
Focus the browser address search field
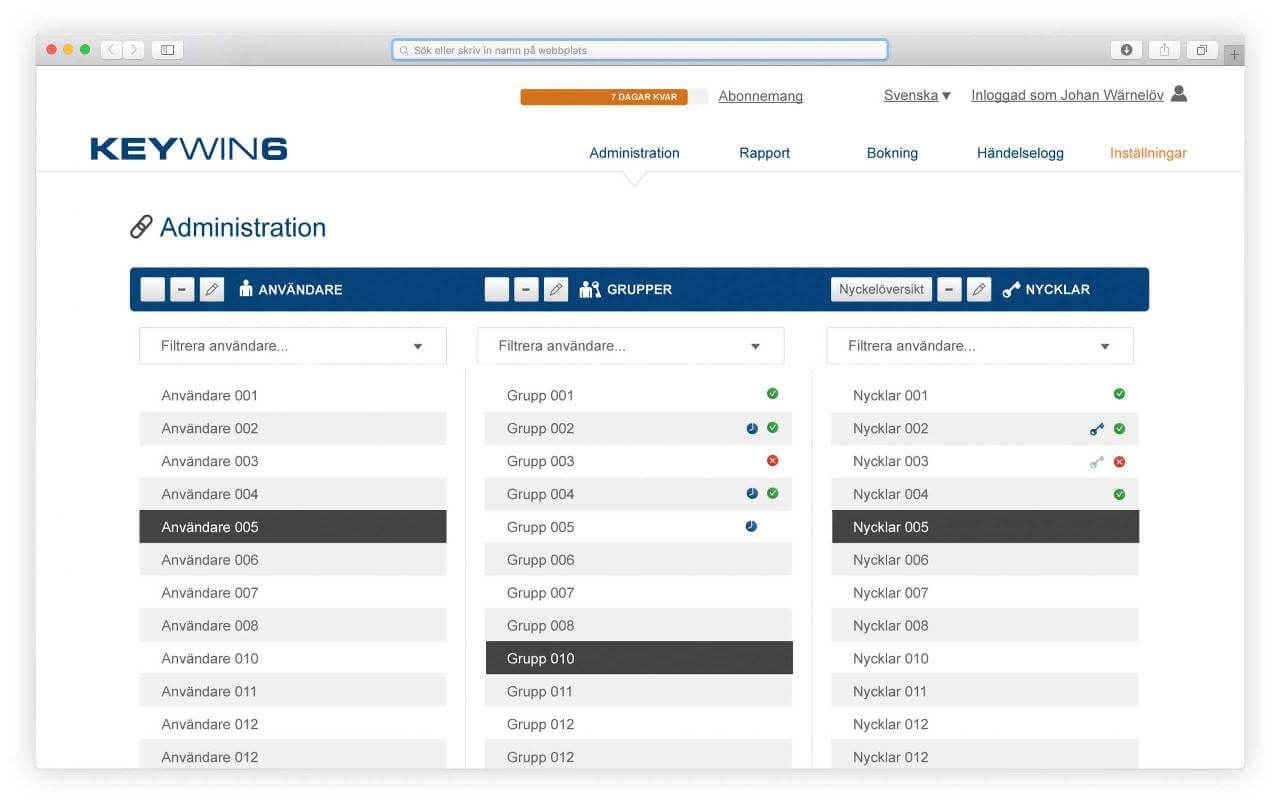pyautogui.click(x=640, y=50)
